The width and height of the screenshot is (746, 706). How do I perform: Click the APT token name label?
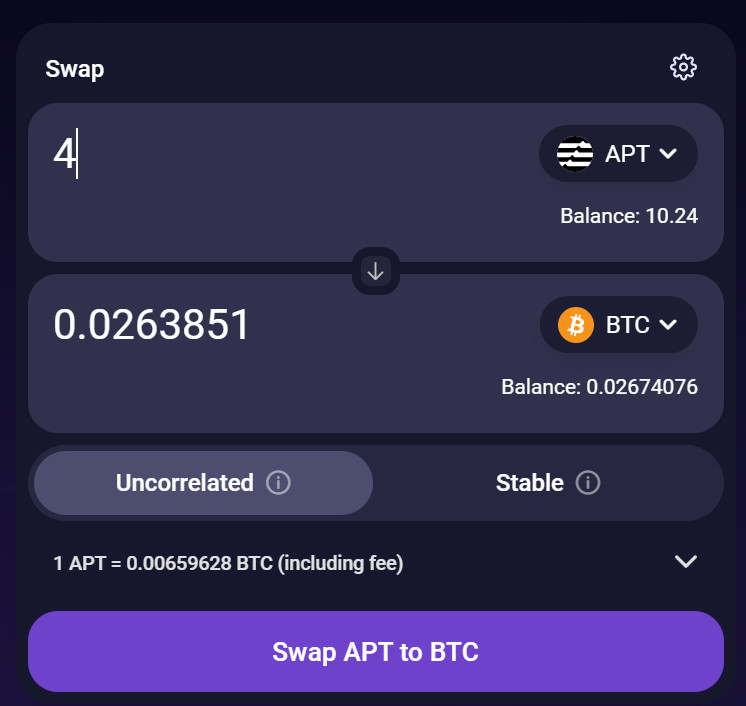627,154
